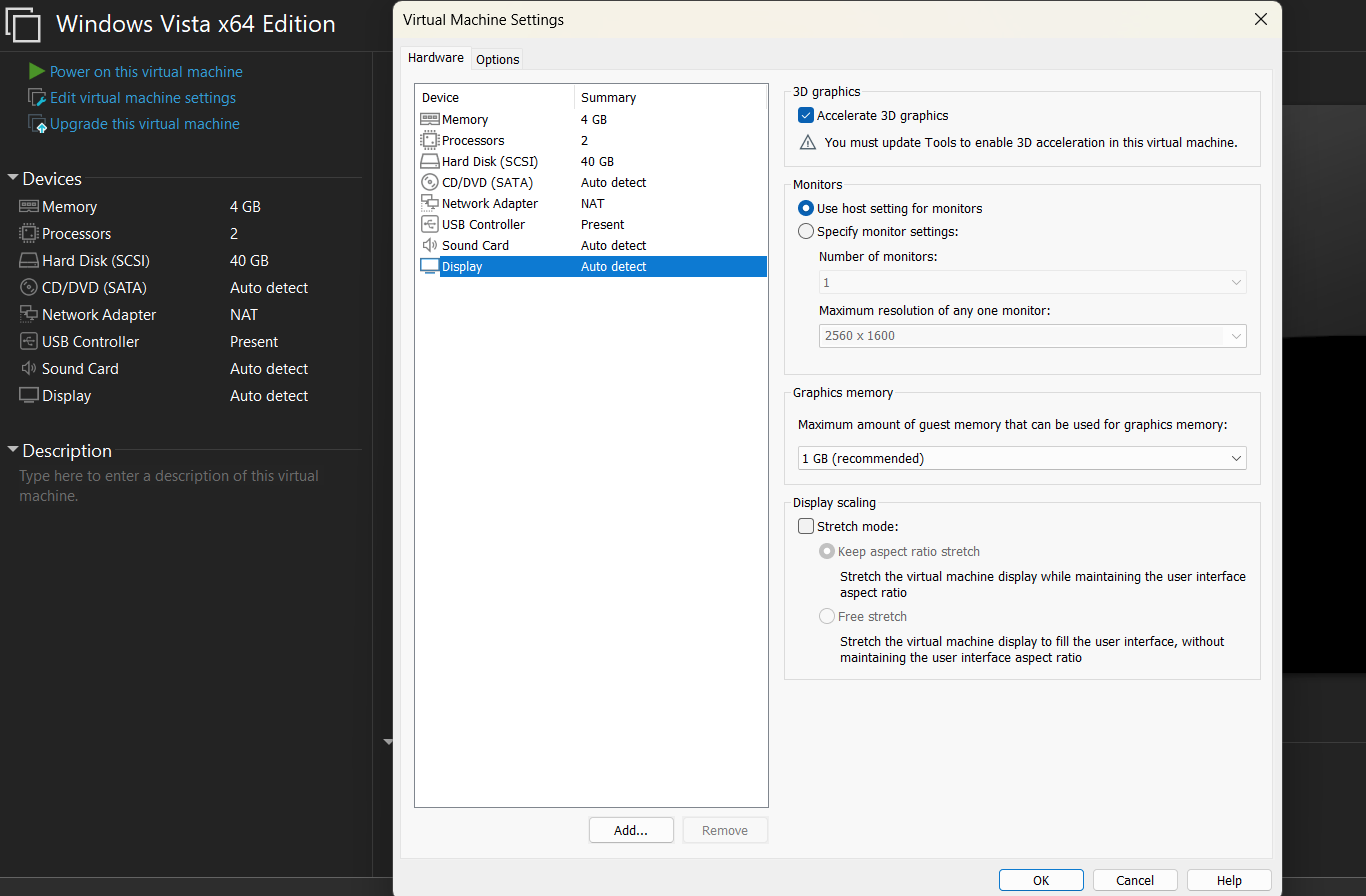
Task: Click USB Controller icon in main window Devices panel
Action: pos(29,341)
